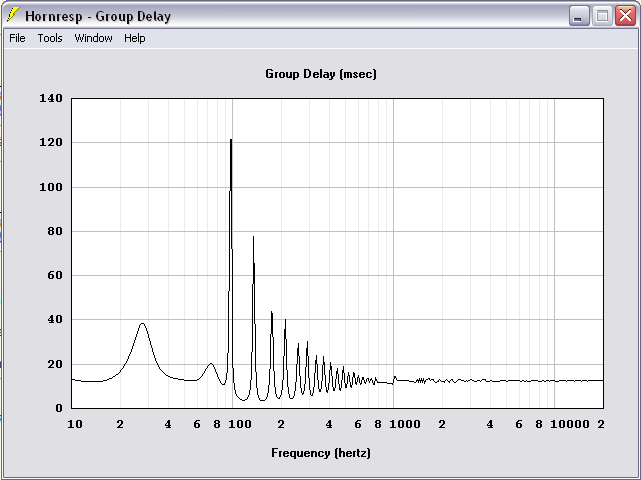The width and height of the screenshot is (641, 480).
Task: Click the tallest group delay peak near 100 Hz
Action: point(231,140)
